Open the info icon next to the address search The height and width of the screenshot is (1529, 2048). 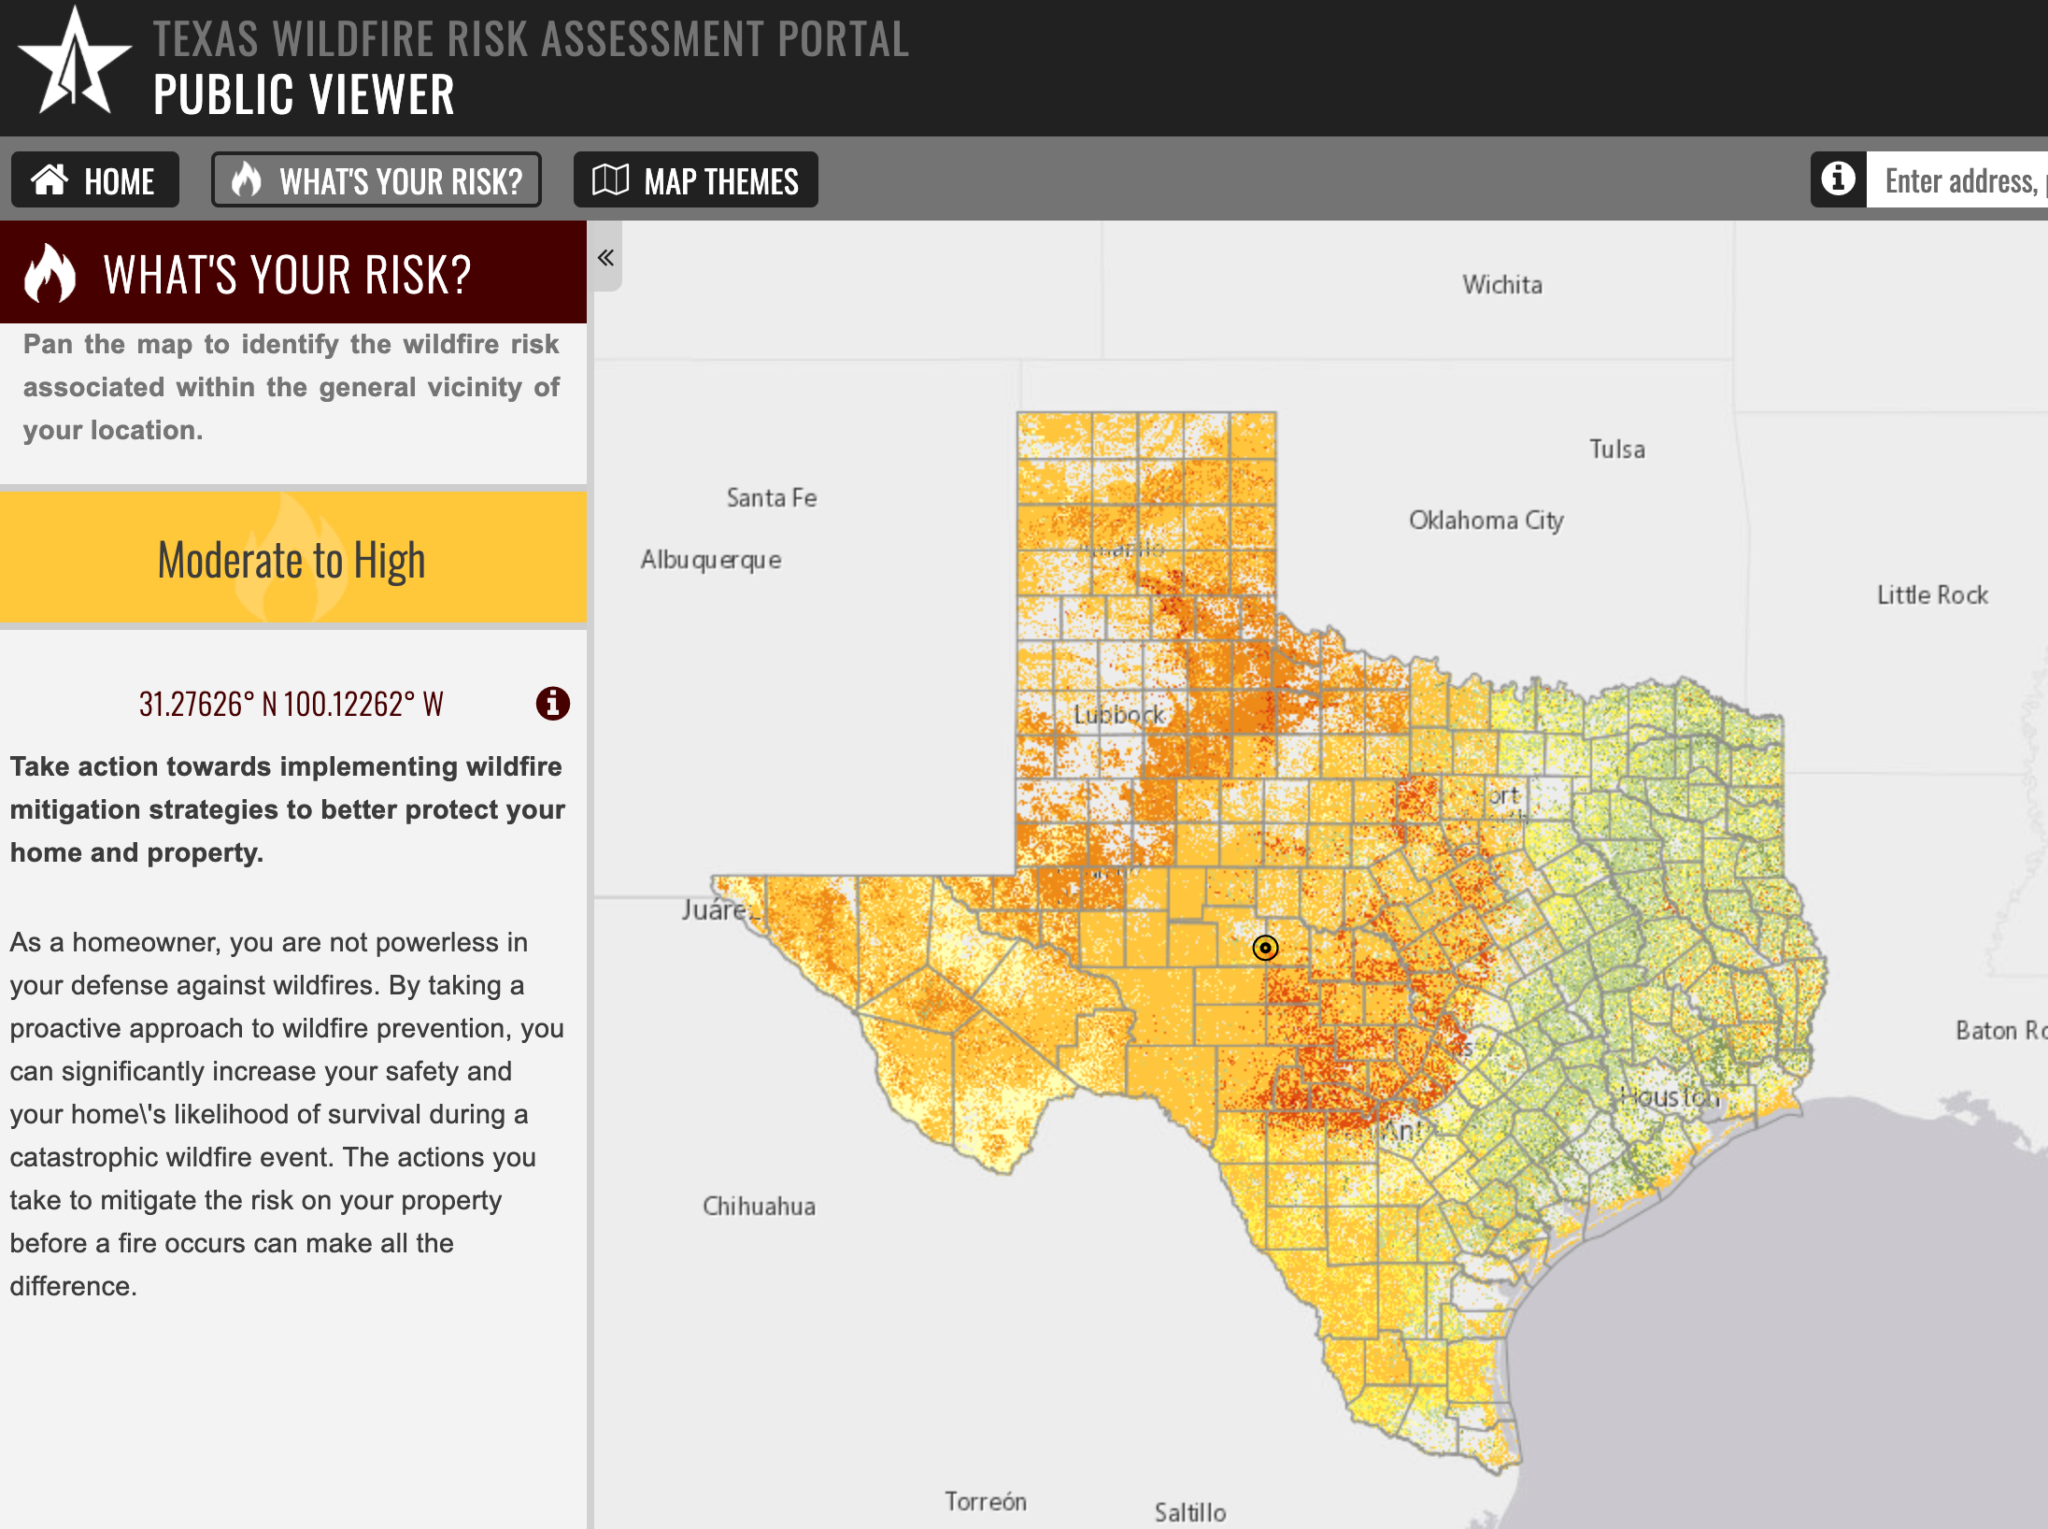[1837, 180]
